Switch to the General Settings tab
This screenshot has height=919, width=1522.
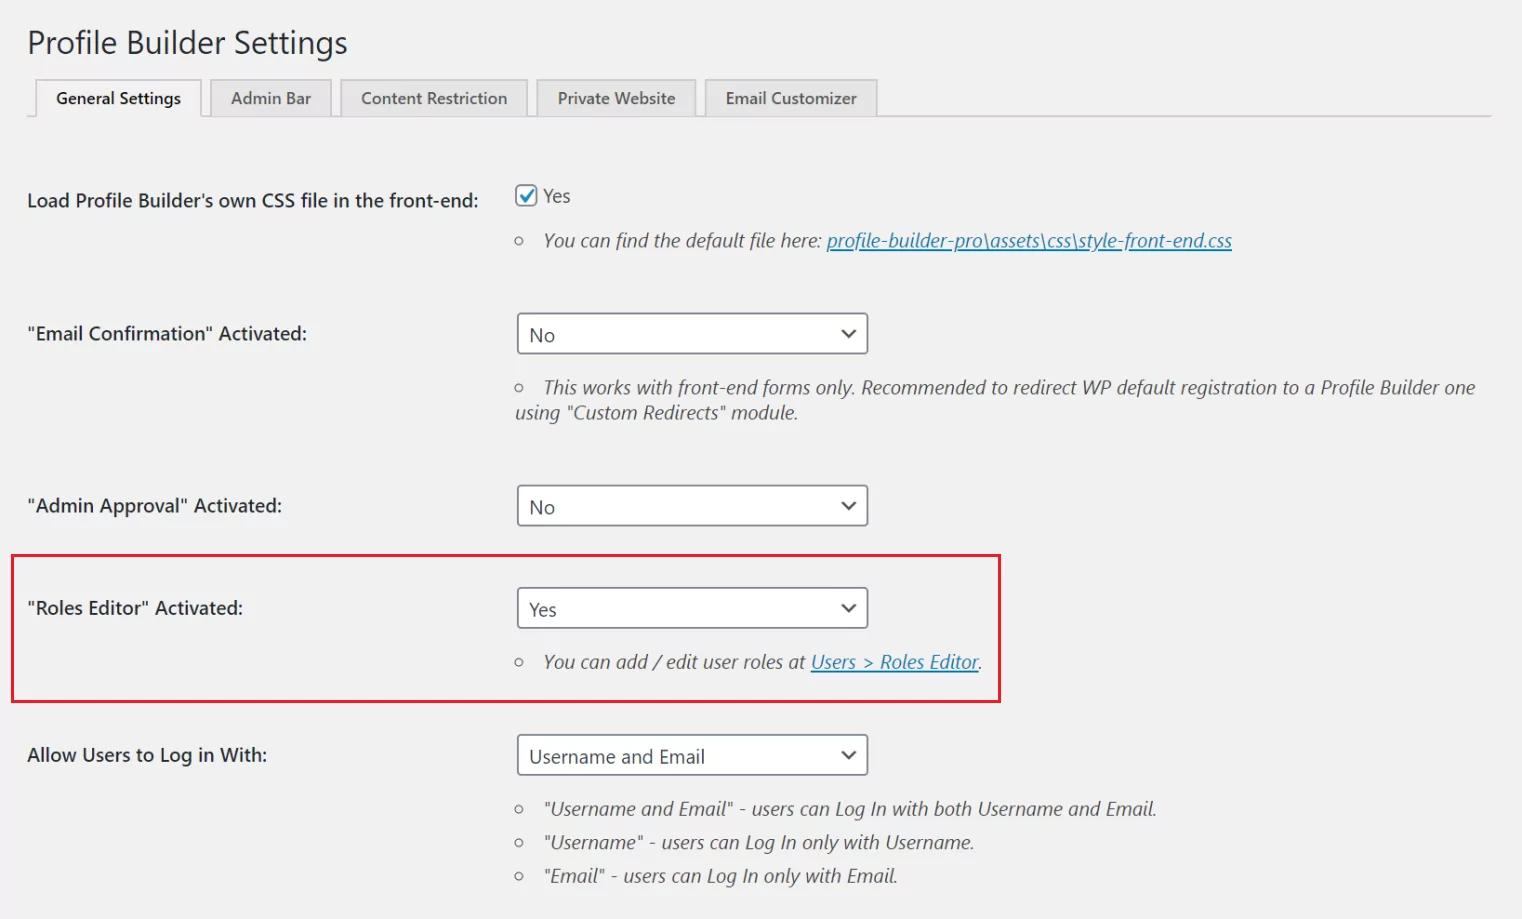click(118, 98)
